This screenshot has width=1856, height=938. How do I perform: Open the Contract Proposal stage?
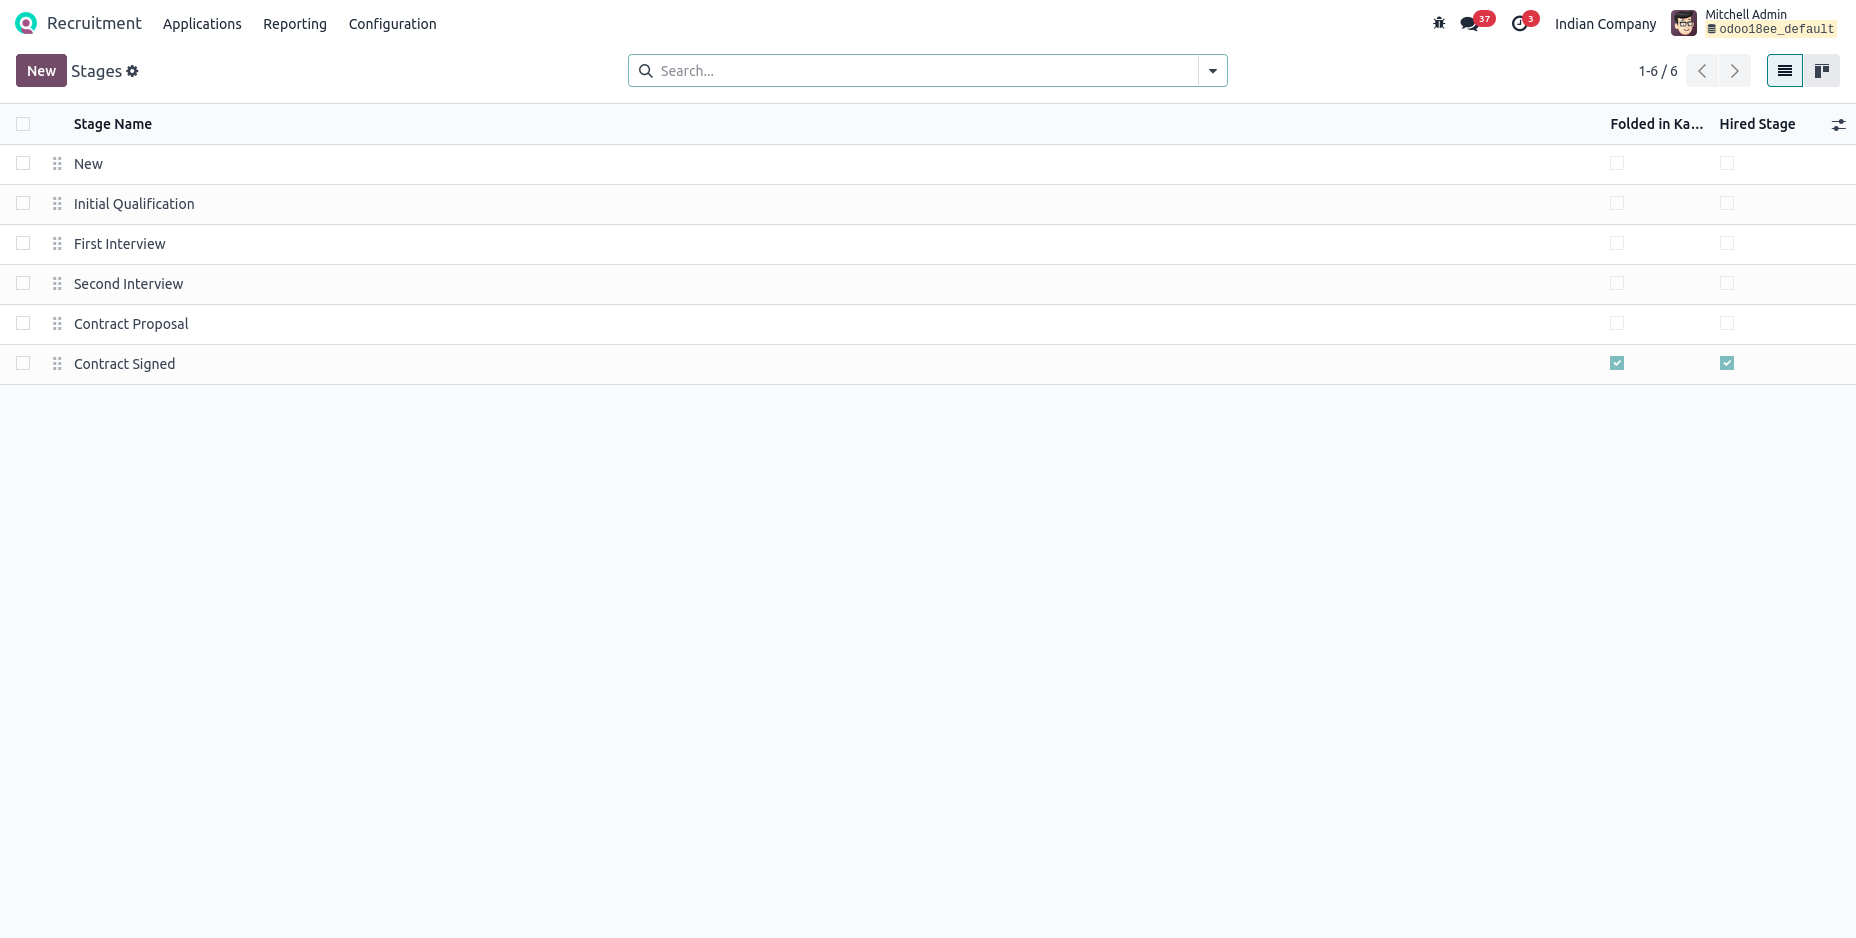[x=131, y=324]
